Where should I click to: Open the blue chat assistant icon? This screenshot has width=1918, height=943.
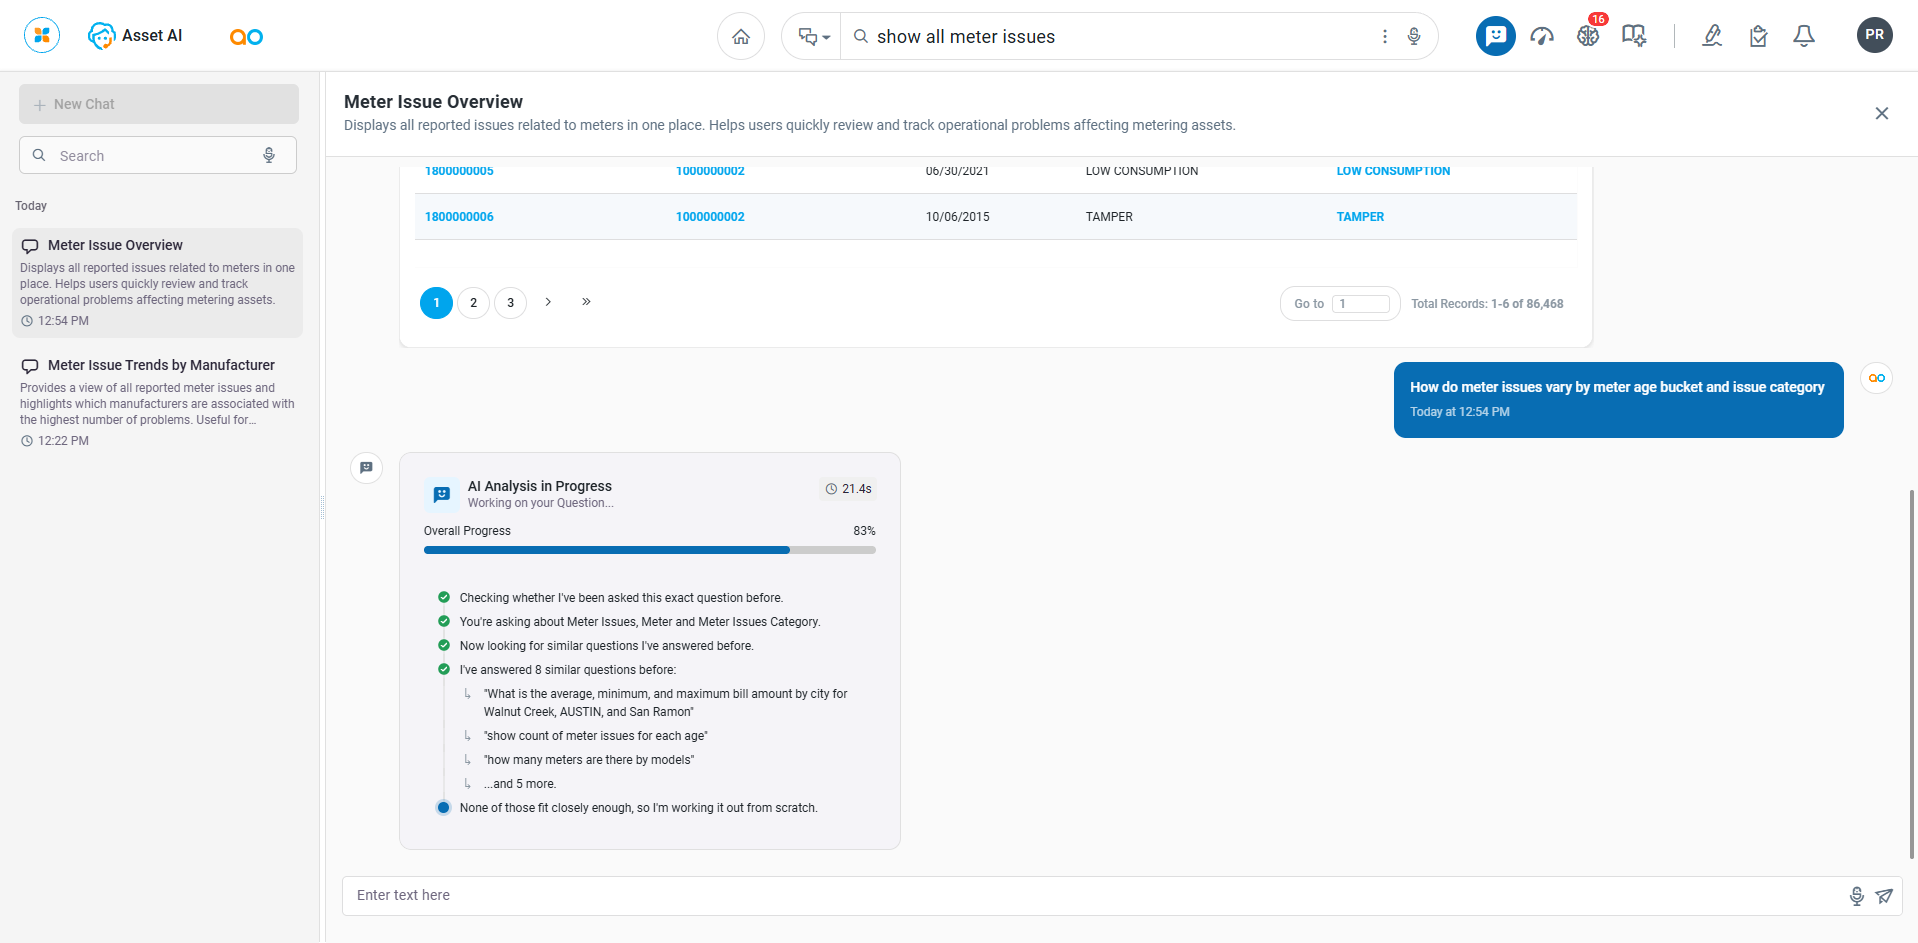1496,36
